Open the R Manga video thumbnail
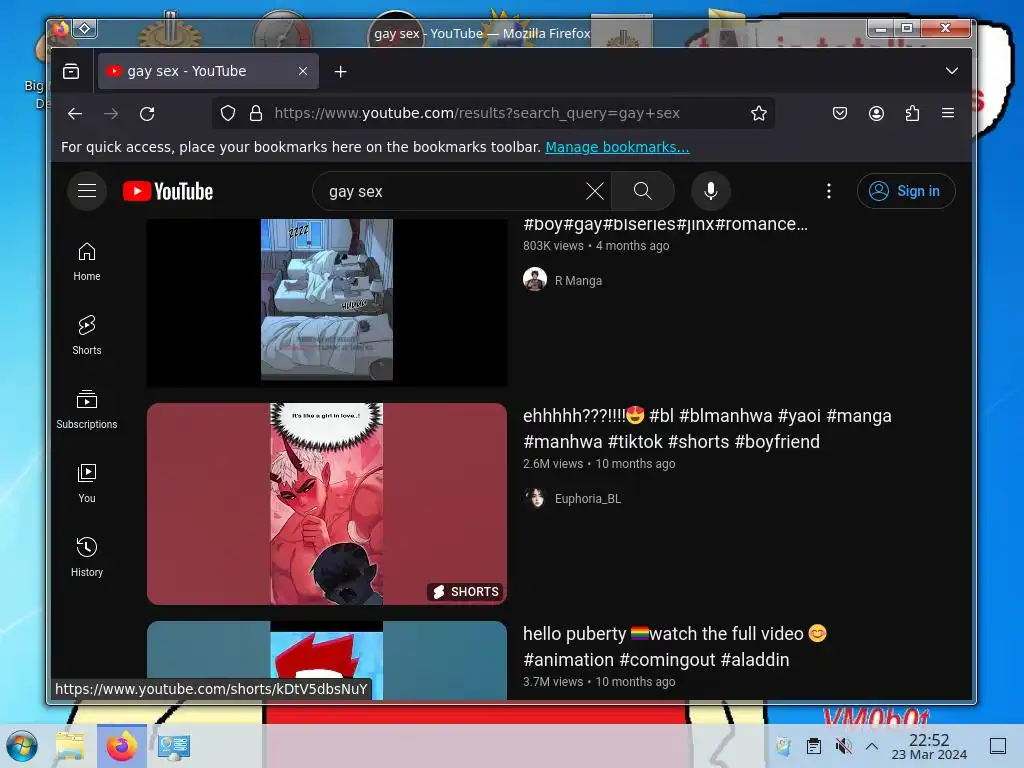Screen dimensions: 1024x768 pos(327,300)
